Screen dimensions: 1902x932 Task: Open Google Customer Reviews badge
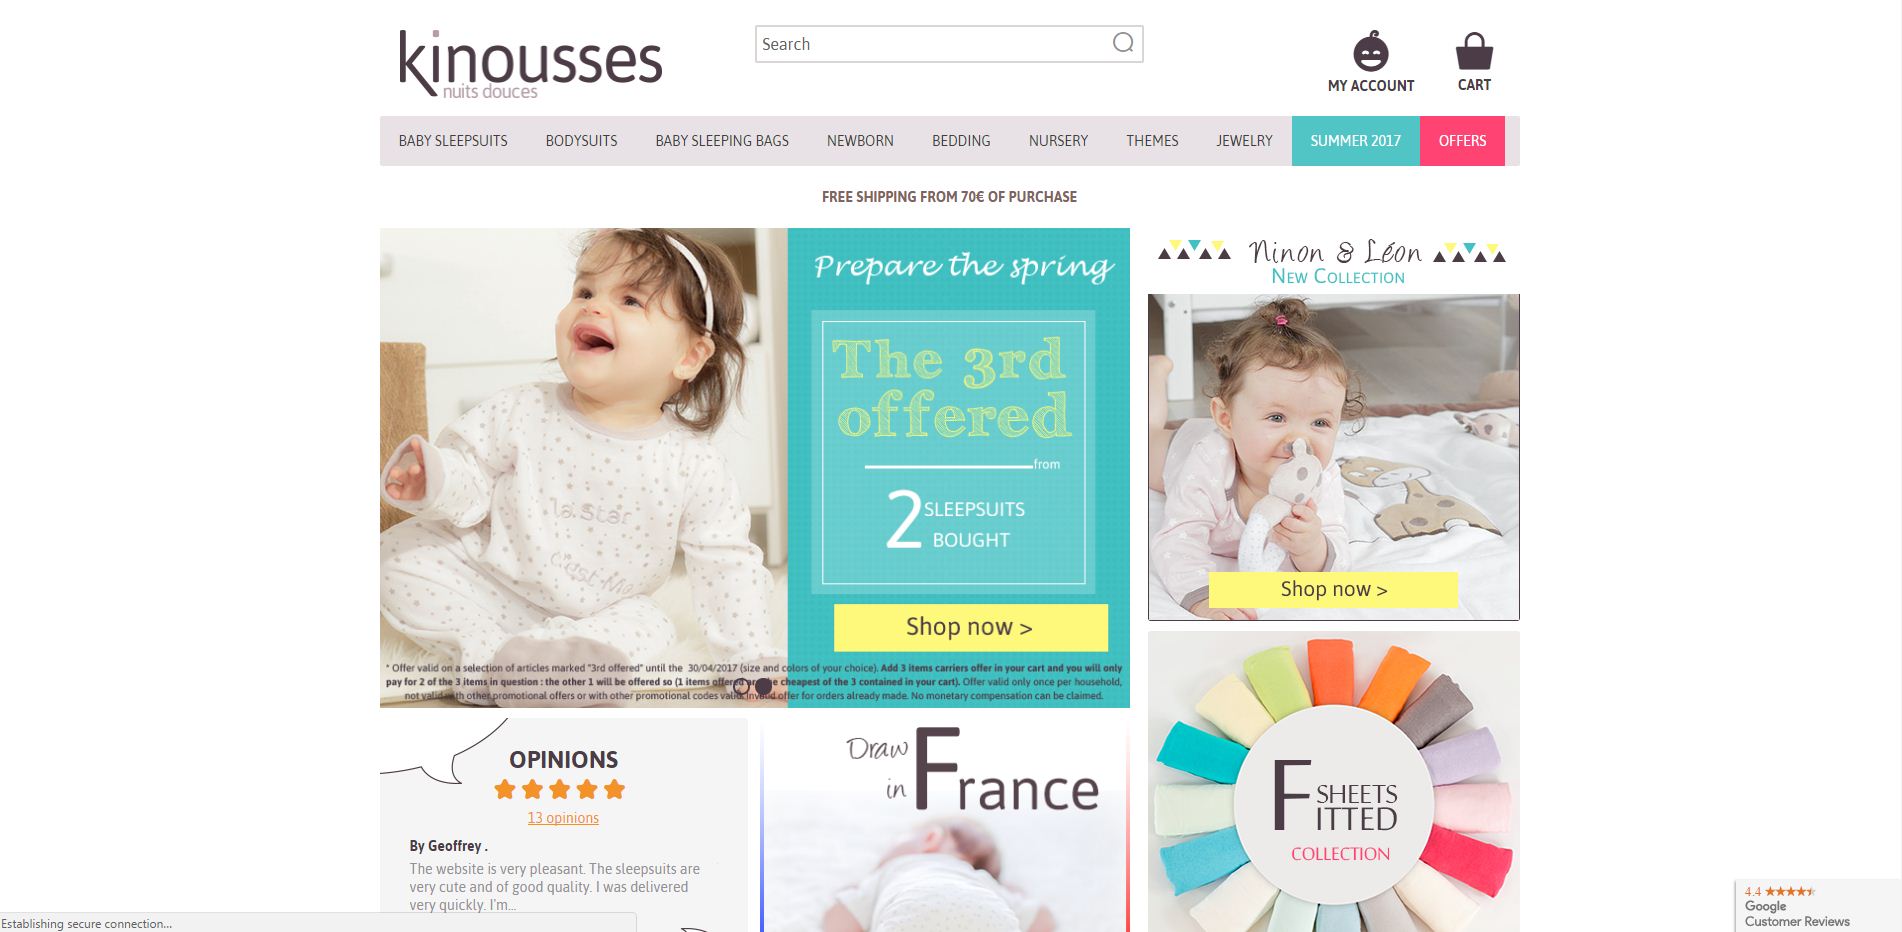(1818, 906)
